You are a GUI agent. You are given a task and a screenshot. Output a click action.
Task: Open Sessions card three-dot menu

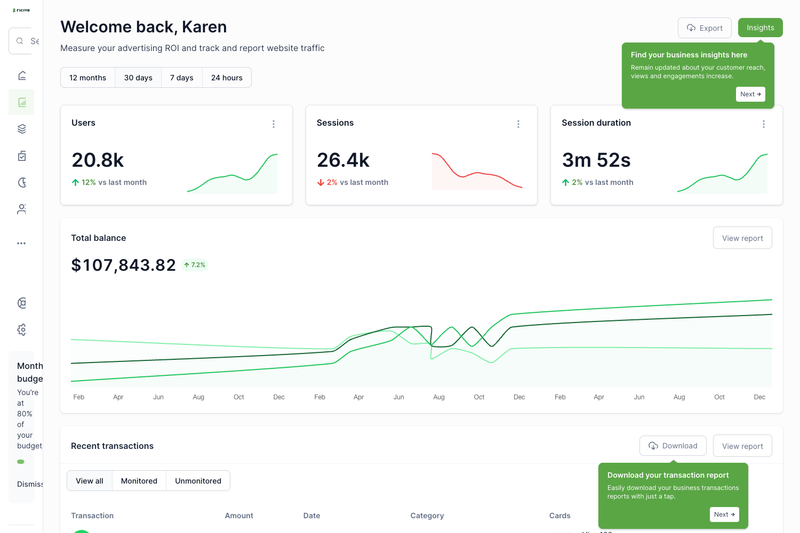518,124
